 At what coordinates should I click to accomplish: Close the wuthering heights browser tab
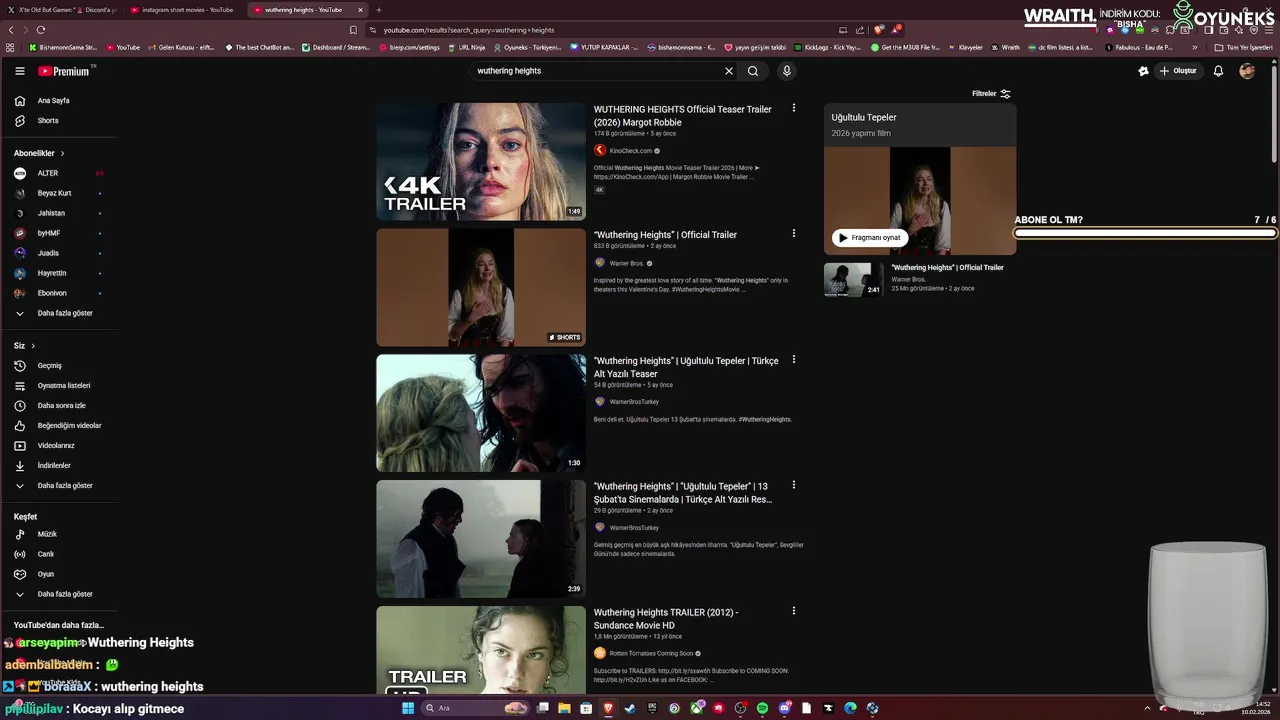pyautogui.click(x=360, y=10)
